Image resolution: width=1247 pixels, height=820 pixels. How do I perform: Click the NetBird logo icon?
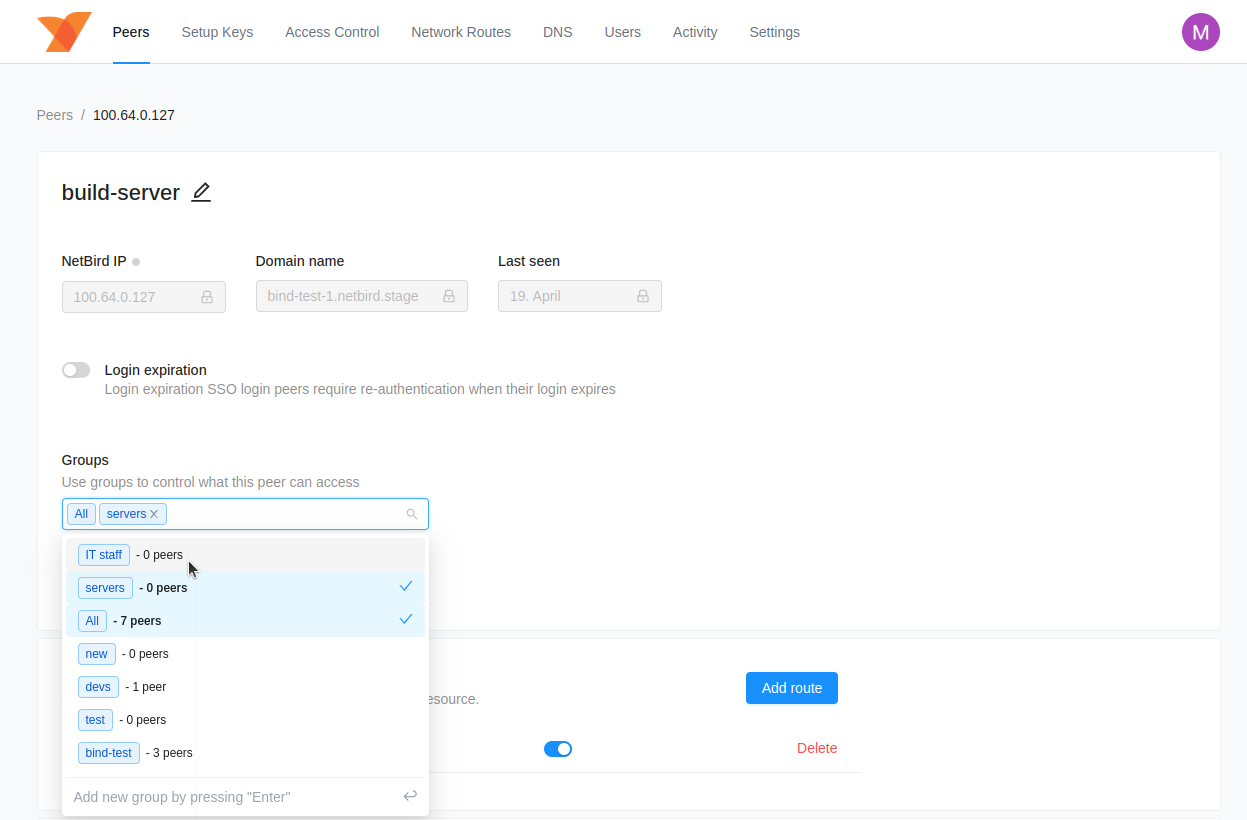64,32
